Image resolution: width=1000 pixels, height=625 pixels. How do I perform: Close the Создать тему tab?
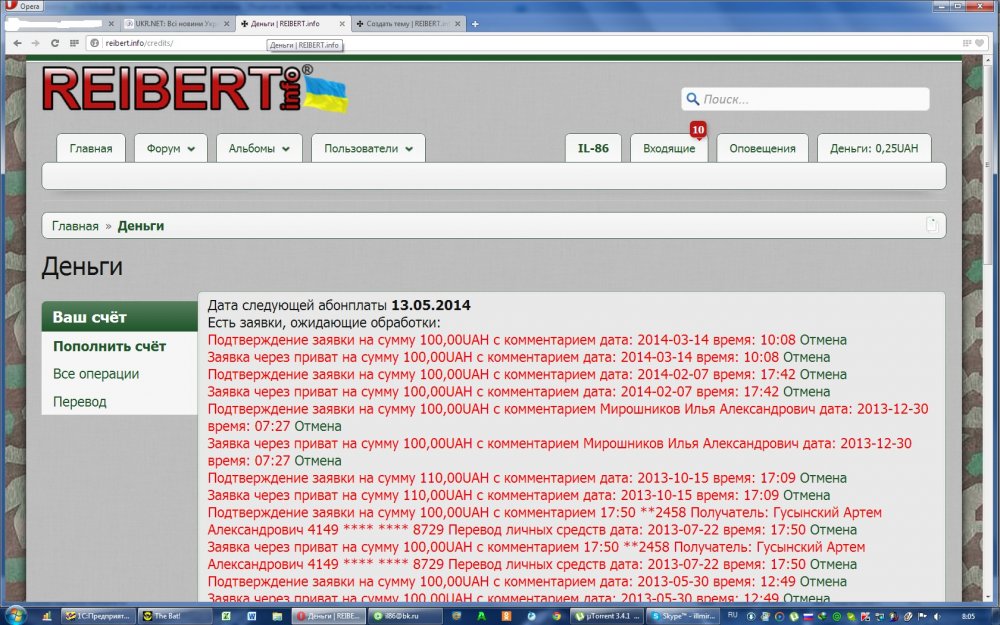[457, 24]
